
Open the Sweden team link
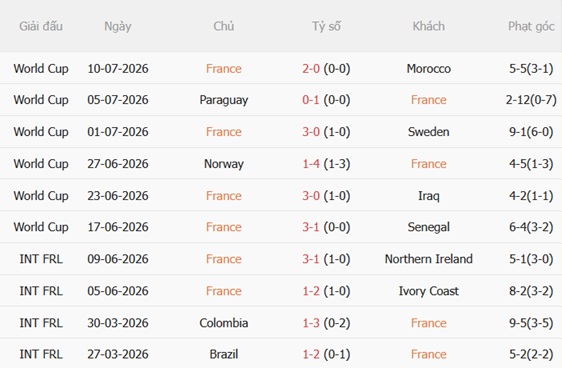(x=429, y=132)
